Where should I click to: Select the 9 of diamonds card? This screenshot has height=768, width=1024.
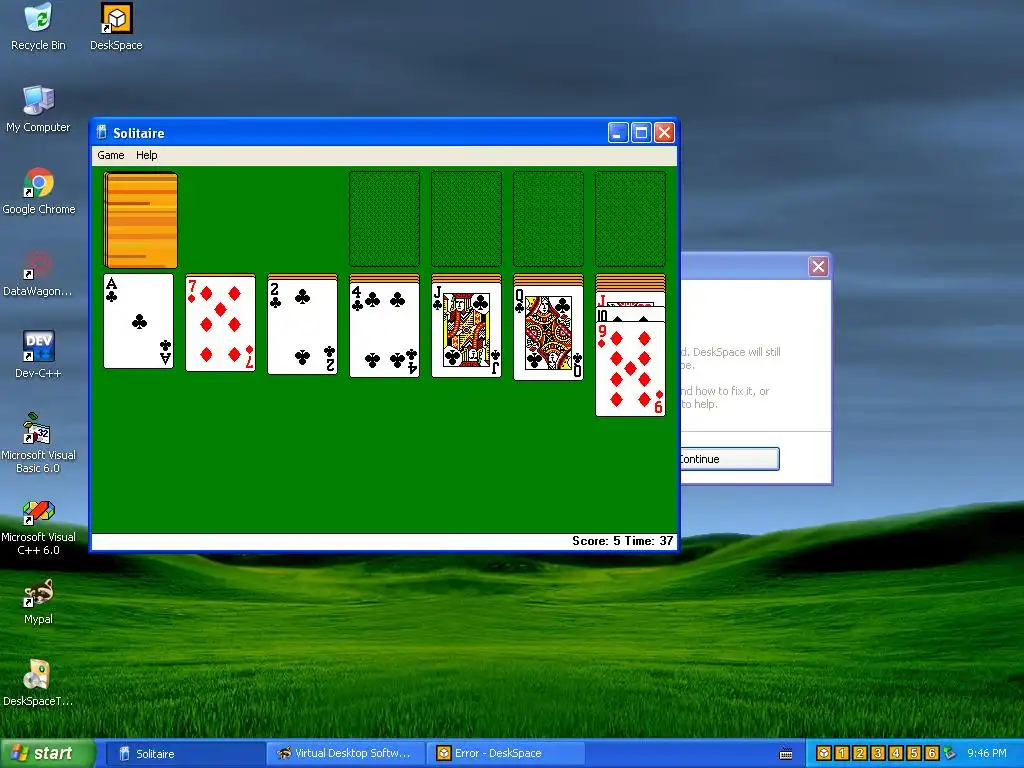coord(630,369)
